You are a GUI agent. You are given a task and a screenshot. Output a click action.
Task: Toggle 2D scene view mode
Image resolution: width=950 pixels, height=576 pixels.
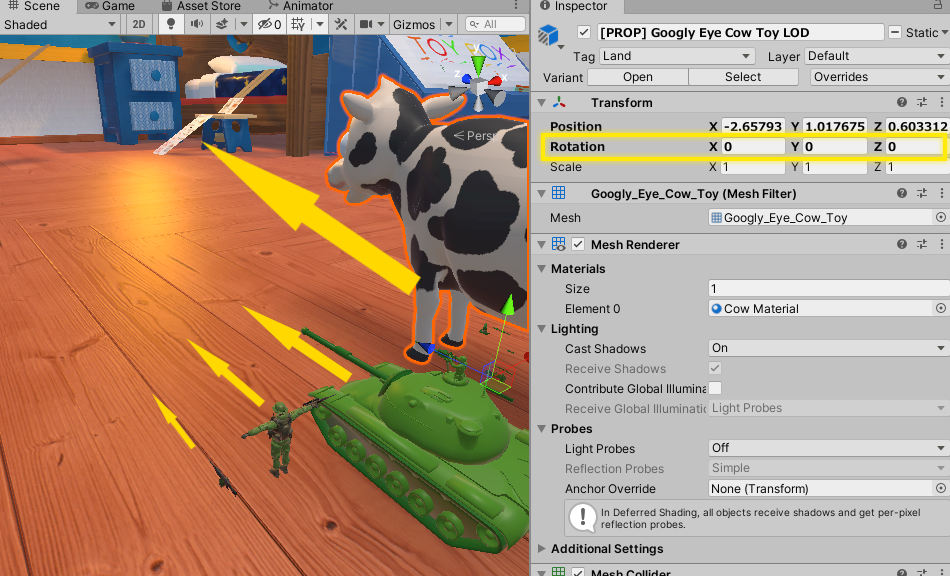139,25
